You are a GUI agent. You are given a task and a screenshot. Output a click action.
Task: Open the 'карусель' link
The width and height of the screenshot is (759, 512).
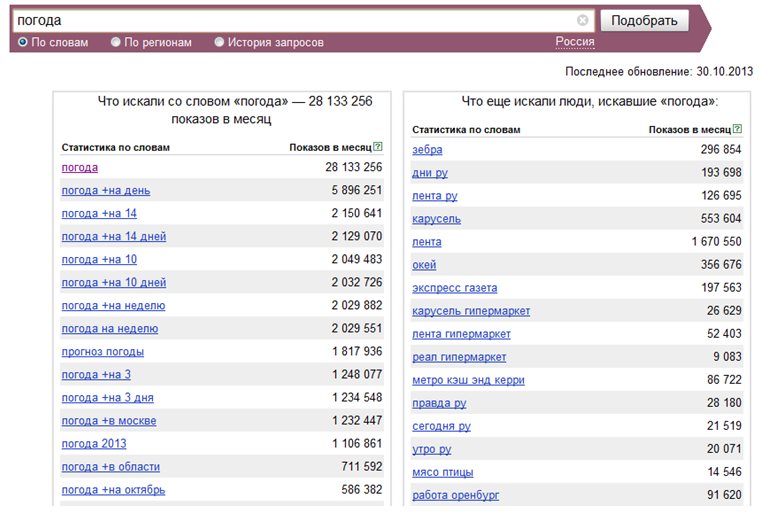437,219
